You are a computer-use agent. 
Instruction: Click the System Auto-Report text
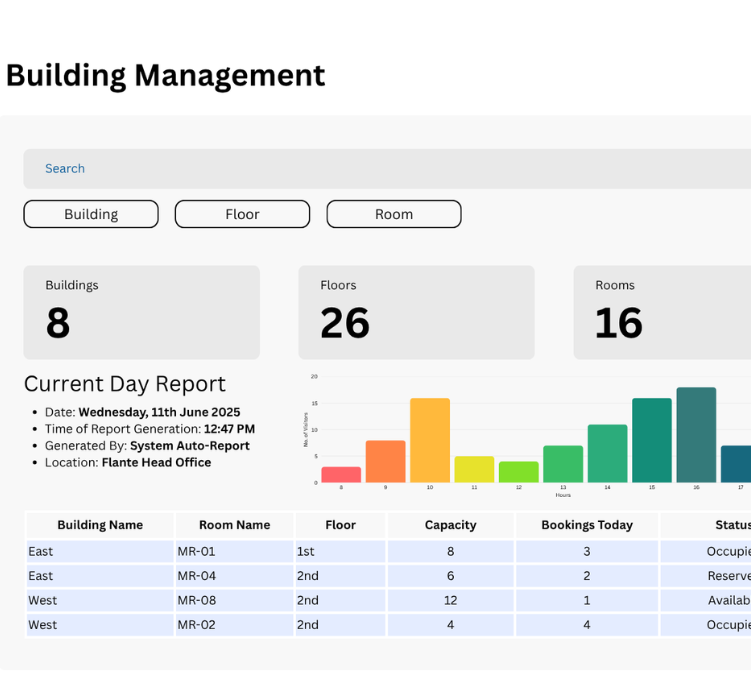click(x=190, y=446)
